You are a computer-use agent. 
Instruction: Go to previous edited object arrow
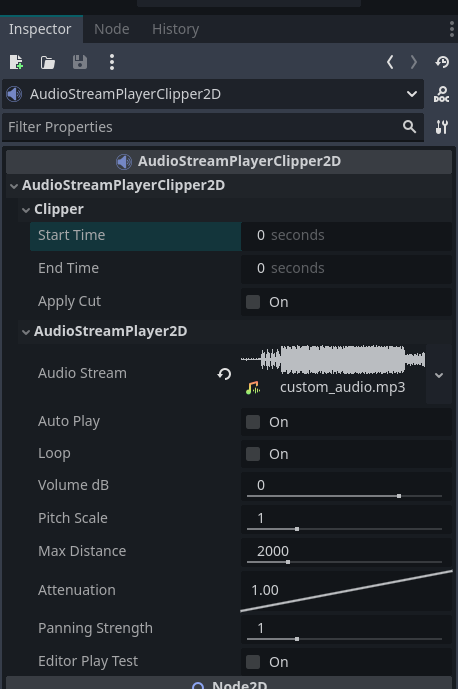coord(390,62)
